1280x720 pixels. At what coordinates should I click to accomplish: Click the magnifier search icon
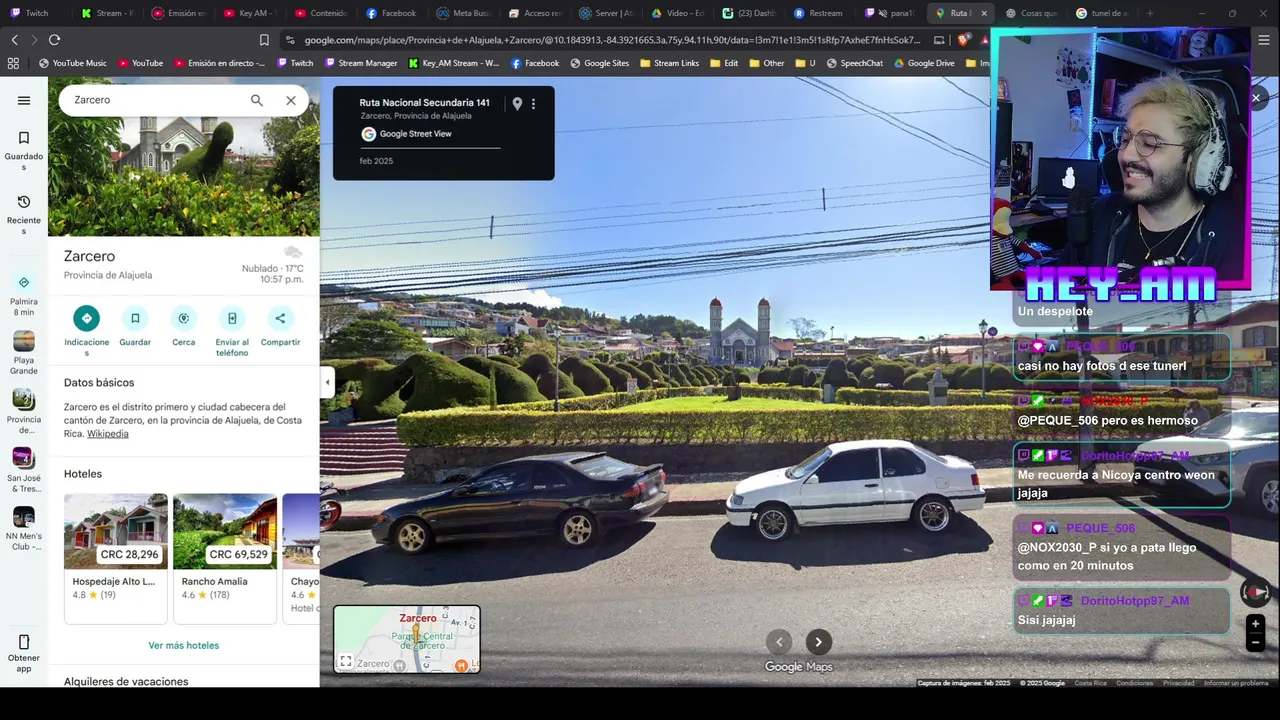click(257, 100)
